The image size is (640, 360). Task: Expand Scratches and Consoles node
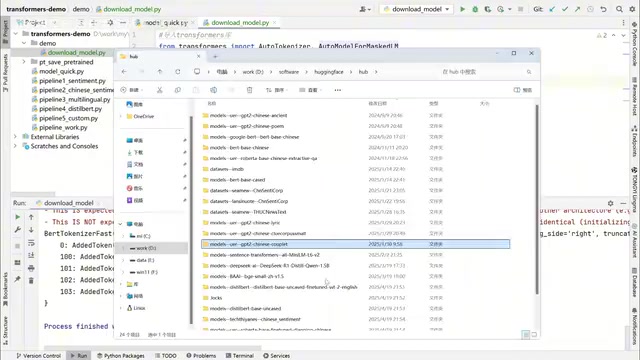tap(16, 146)
